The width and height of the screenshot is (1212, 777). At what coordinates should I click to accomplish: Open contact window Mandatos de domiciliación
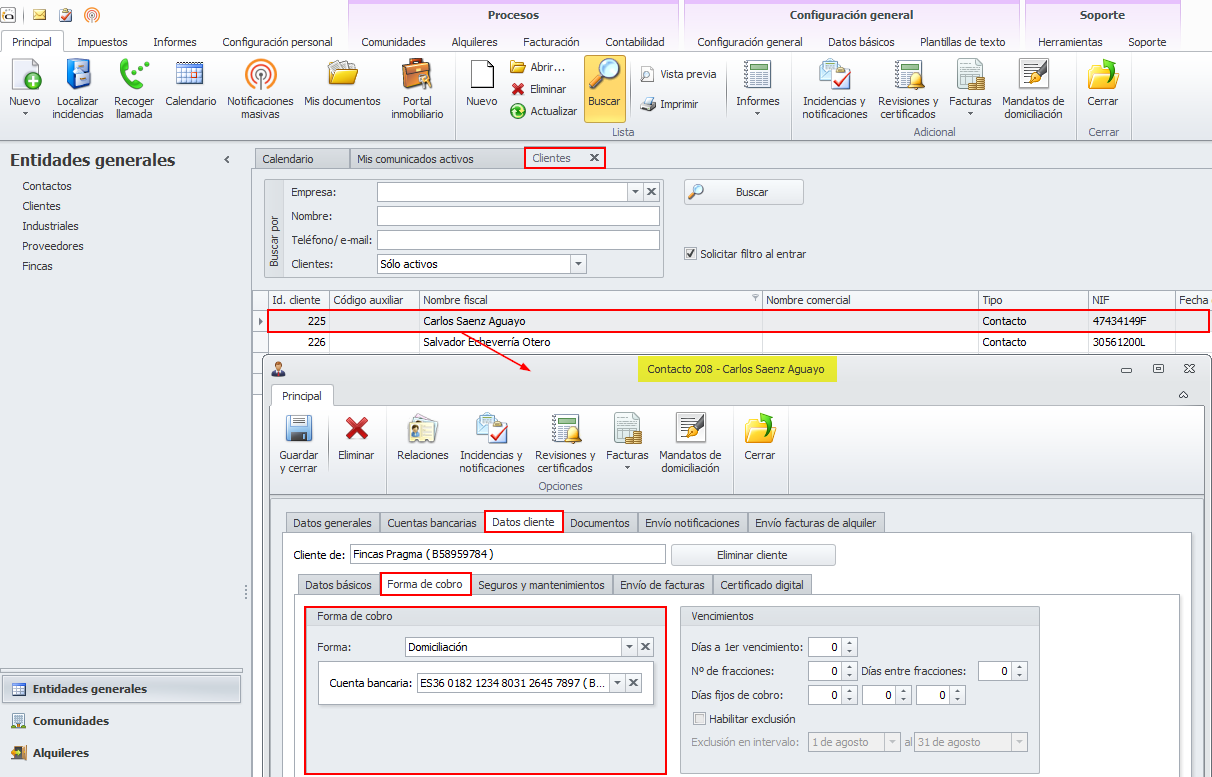coord(689,444)
